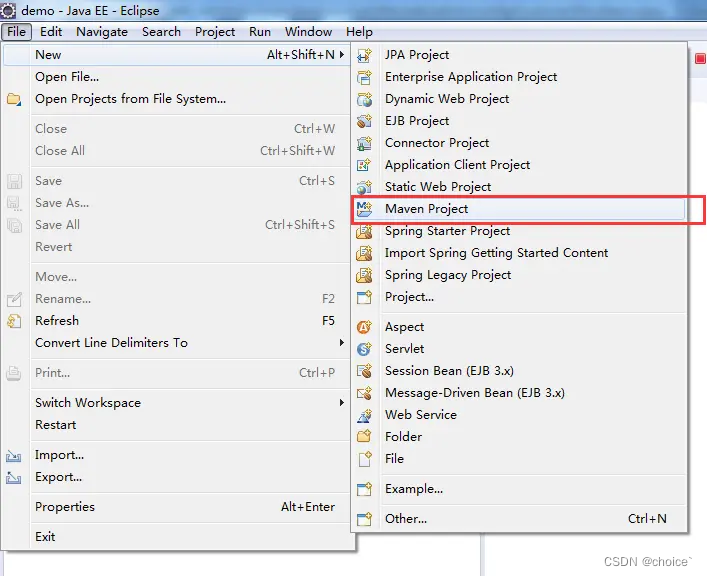The width and height of the screenshot is (707, 576).
Task: Choose Open File... from File menu
Action: 176,77
